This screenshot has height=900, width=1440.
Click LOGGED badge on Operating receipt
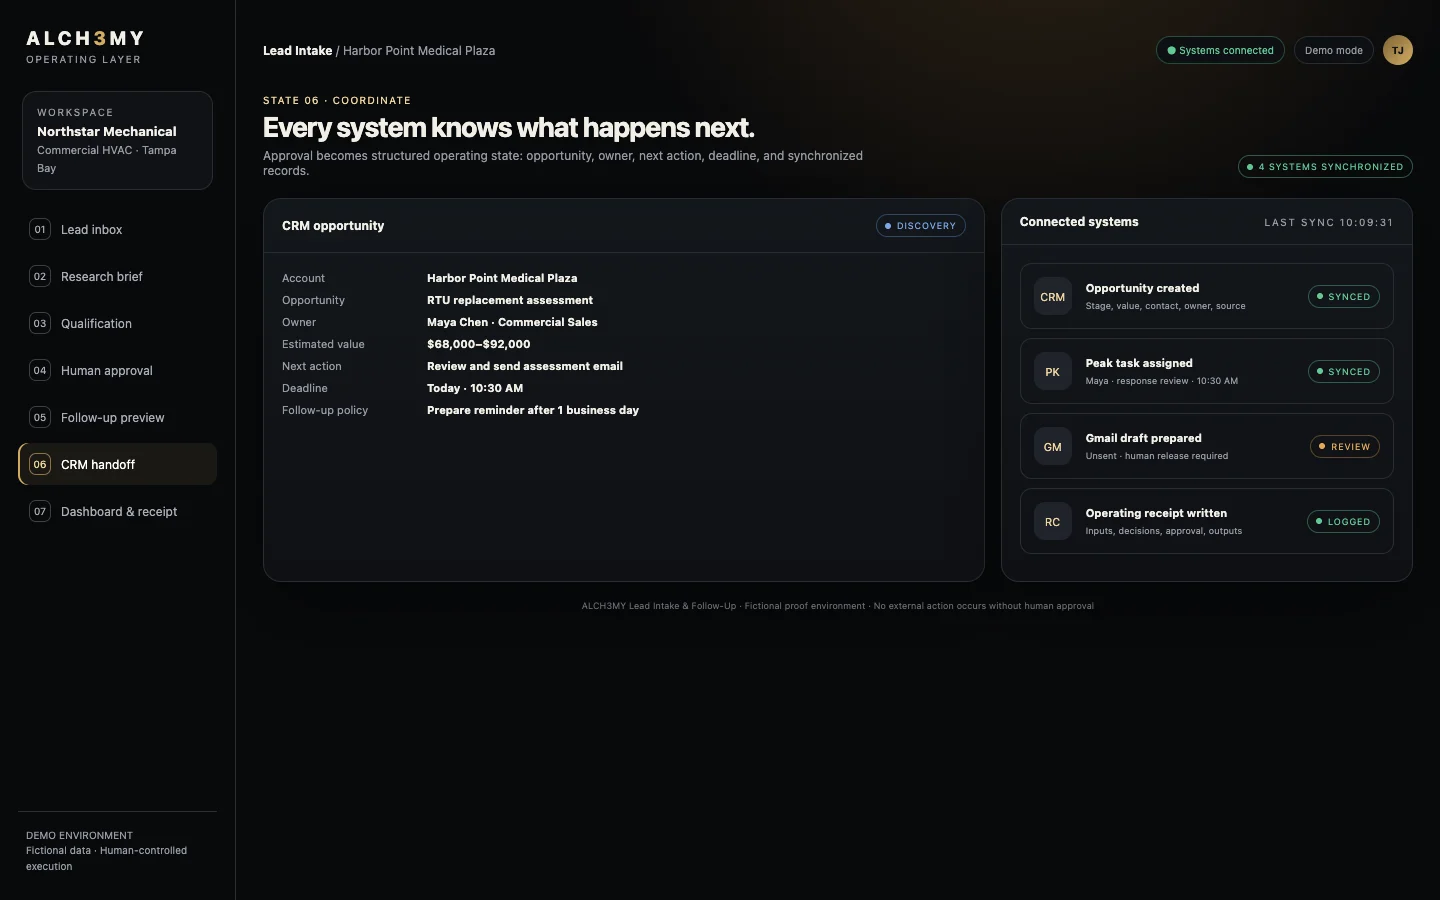1343,522
